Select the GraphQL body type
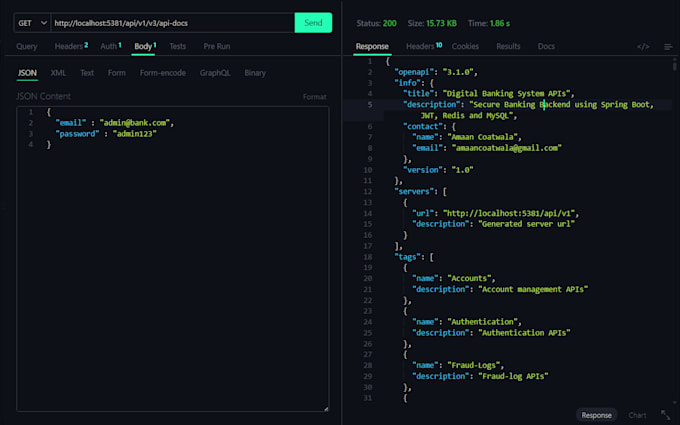This screenshot has height=425, width=680. coord(215,73)
